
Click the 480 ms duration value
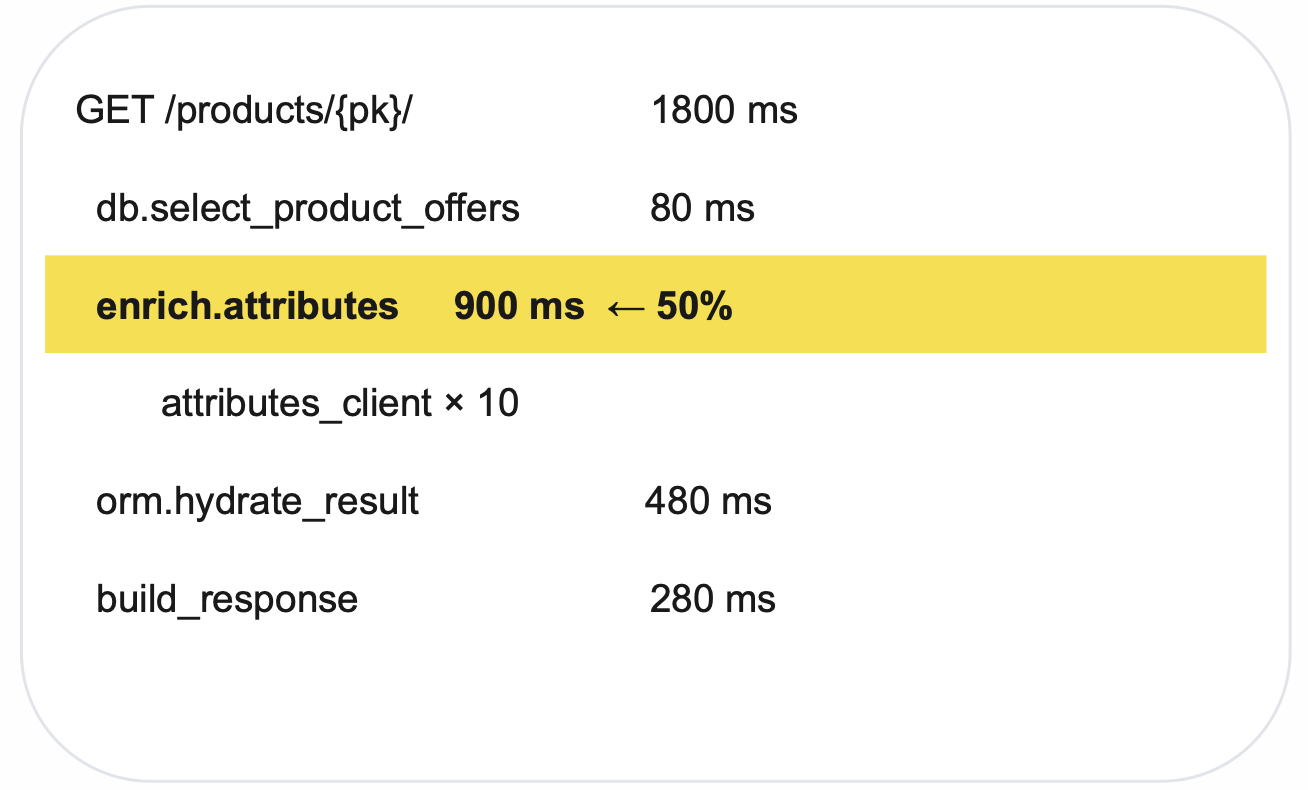[708, 501]
